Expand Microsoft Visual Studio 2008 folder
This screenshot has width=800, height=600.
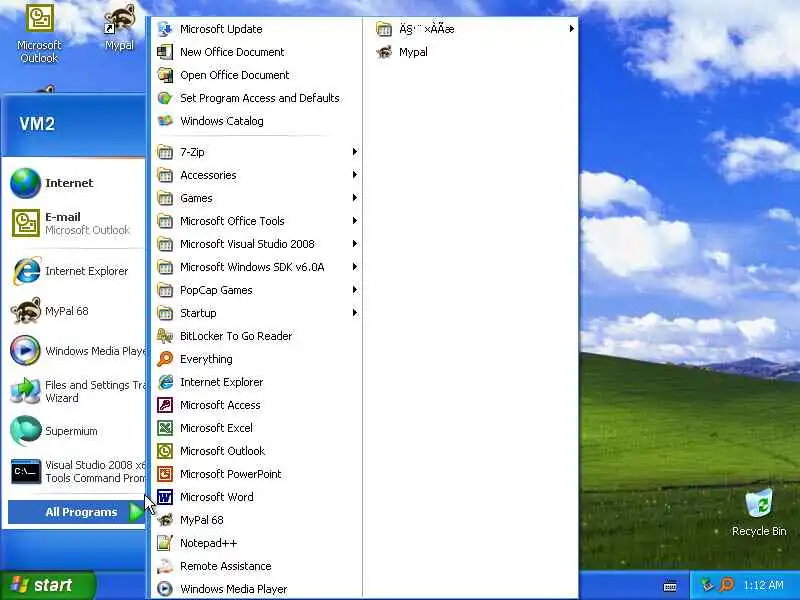click(x=257, y=244)
